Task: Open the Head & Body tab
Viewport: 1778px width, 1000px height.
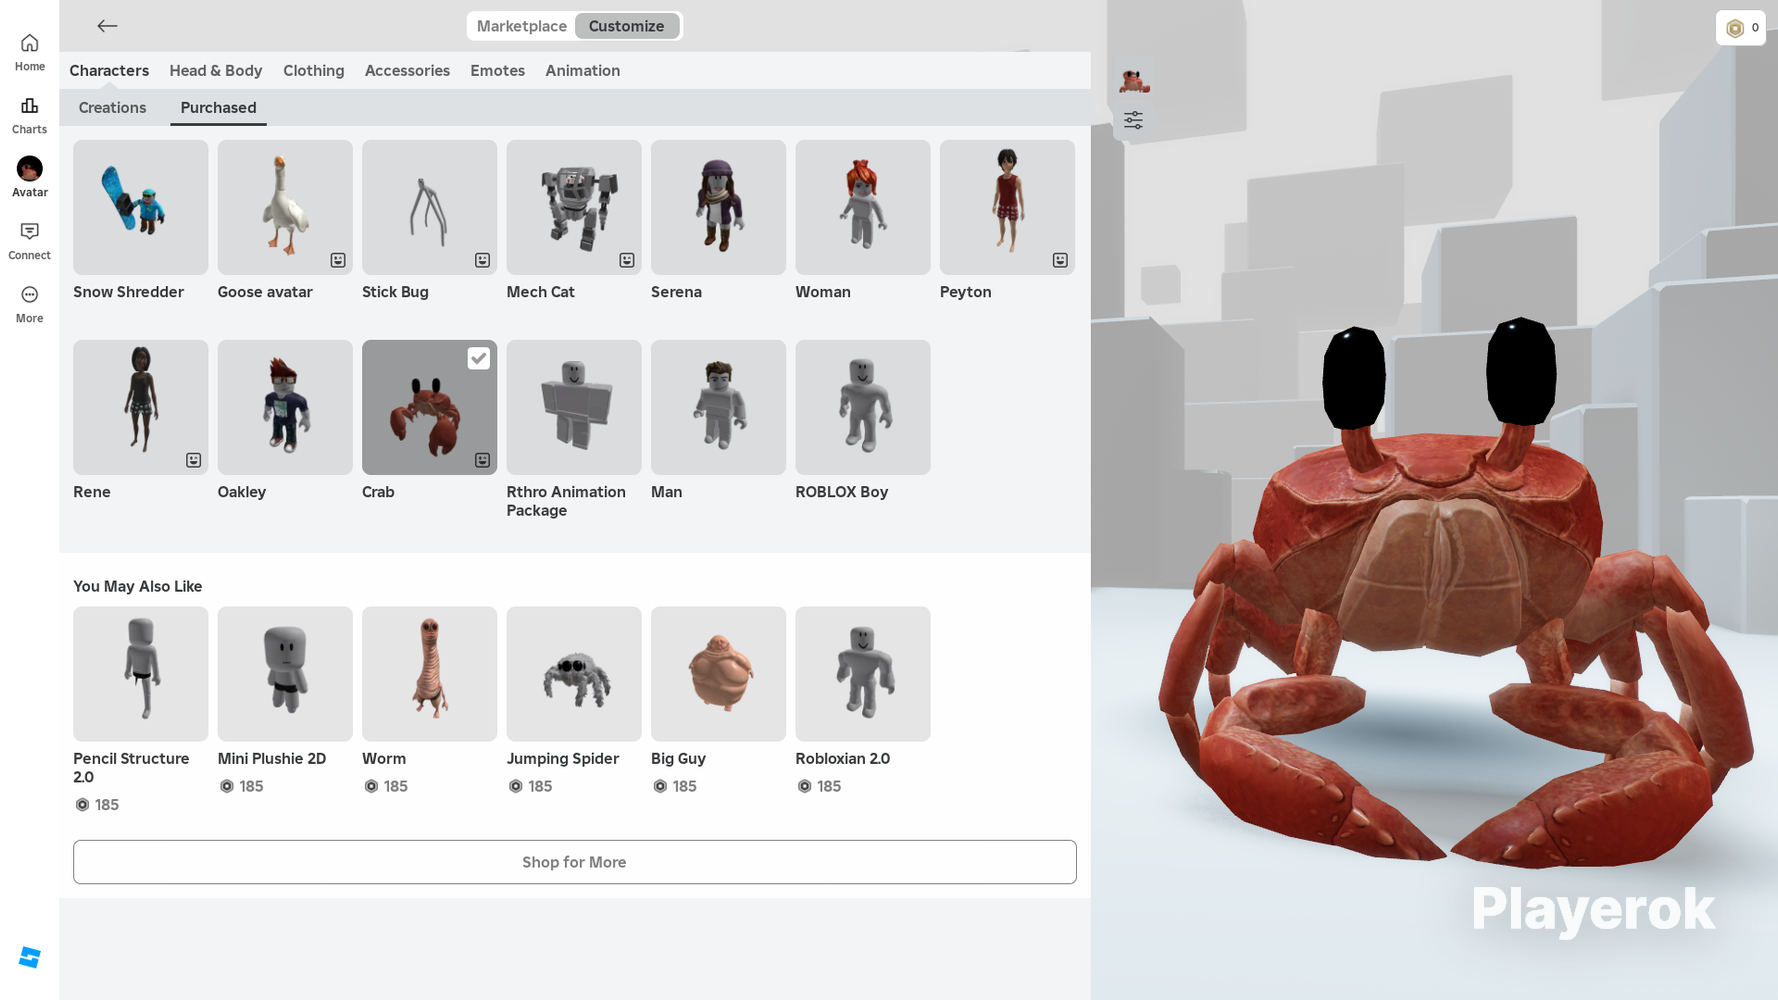Action: 216,71
